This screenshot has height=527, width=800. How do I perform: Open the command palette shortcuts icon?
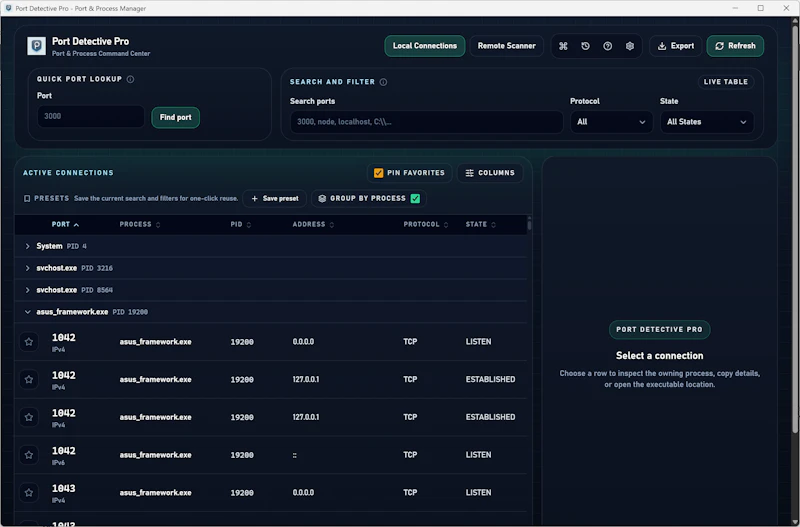[563, 46]
